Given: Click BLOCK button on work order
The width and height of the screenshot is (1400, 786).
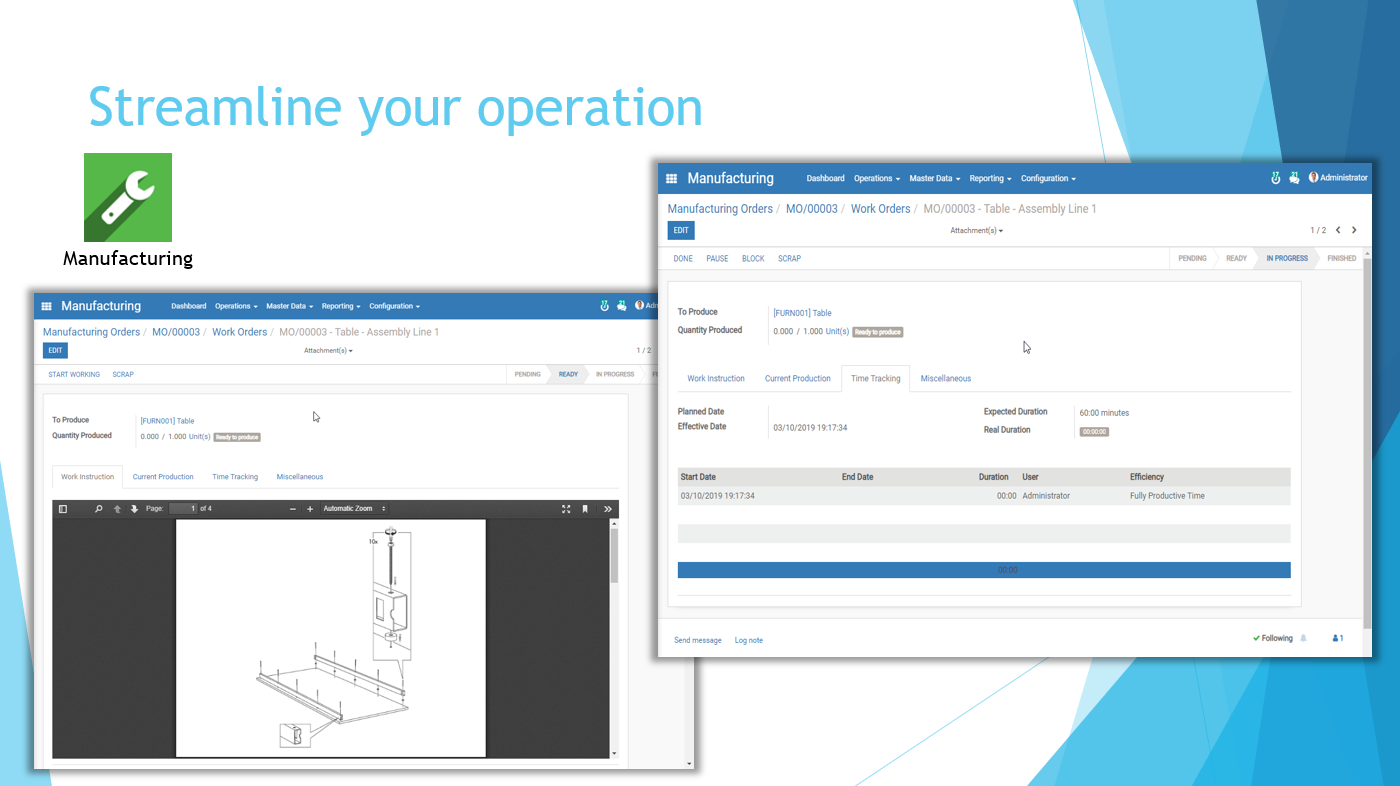Looking at the screenshot, I should pos(753,258).
